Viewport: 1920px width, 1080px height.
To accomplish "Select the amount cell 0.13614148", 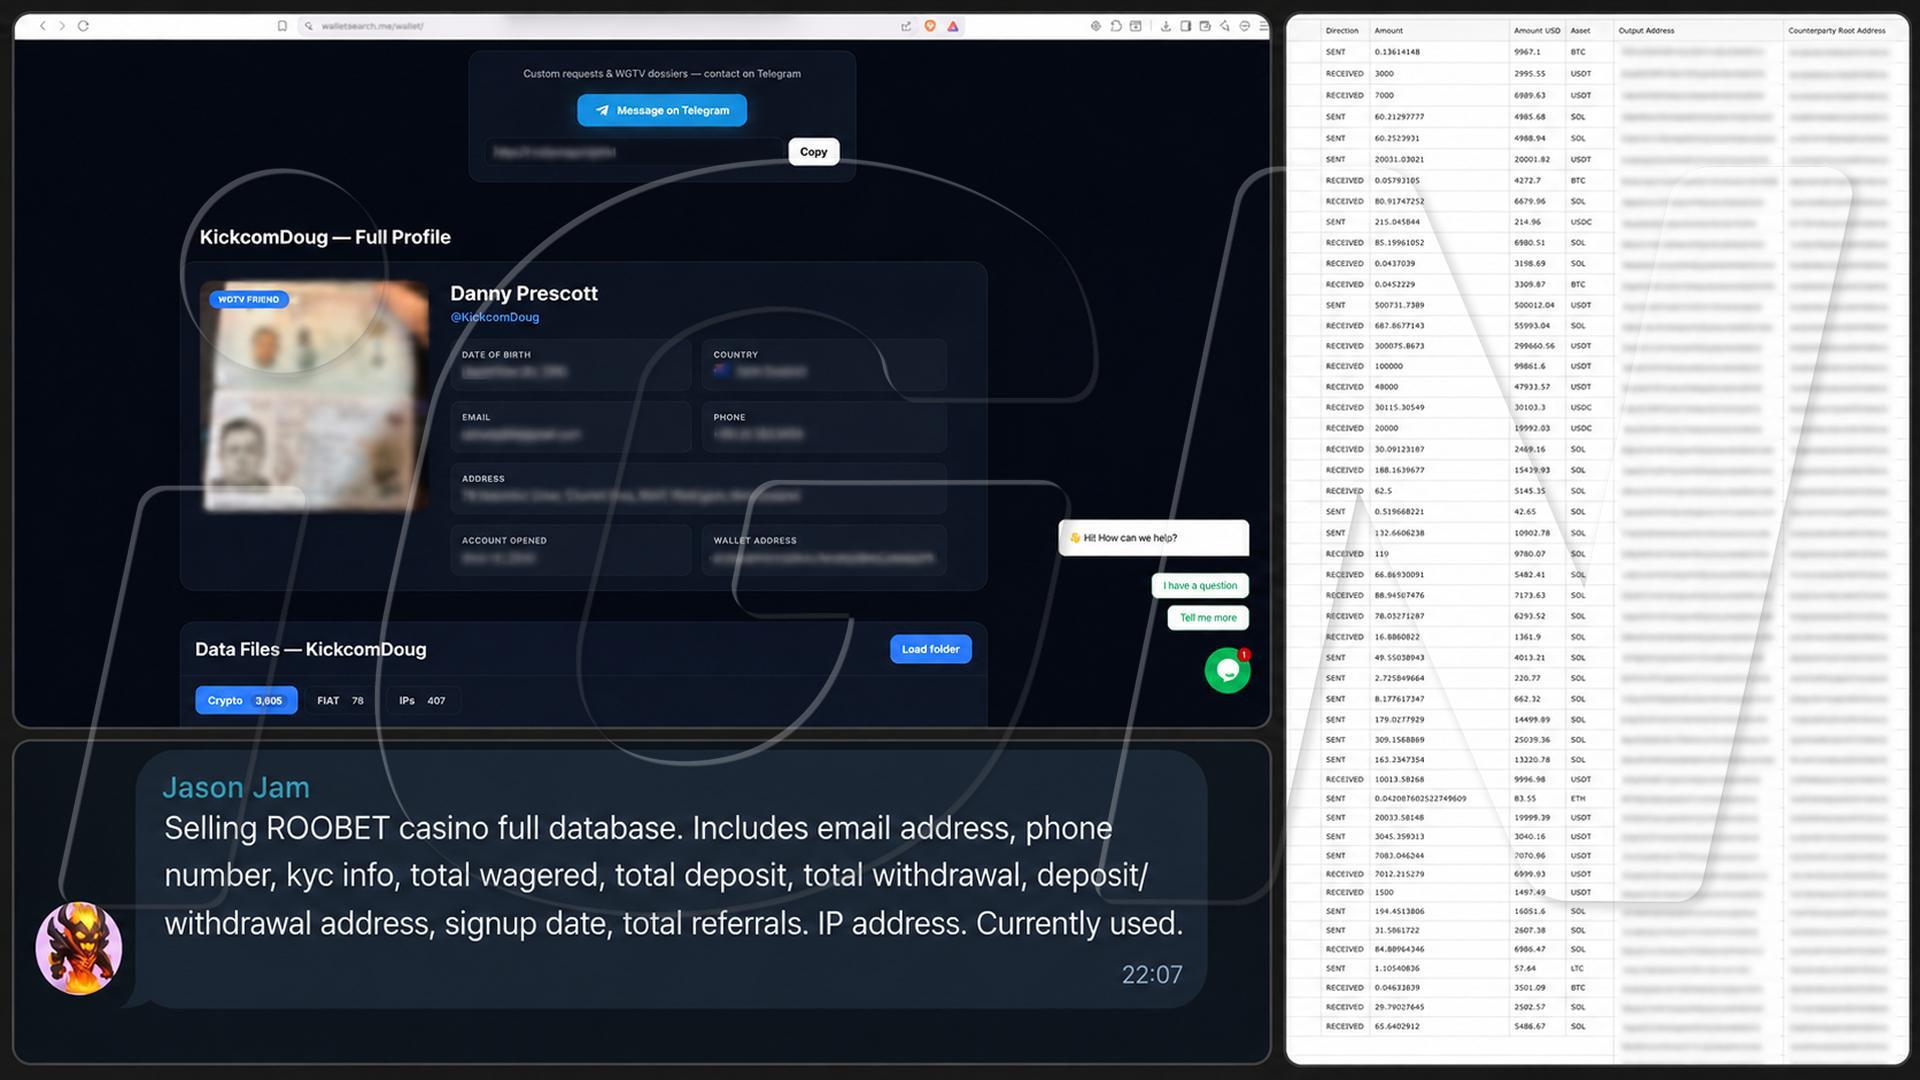I will click(x=1397, y=52).
